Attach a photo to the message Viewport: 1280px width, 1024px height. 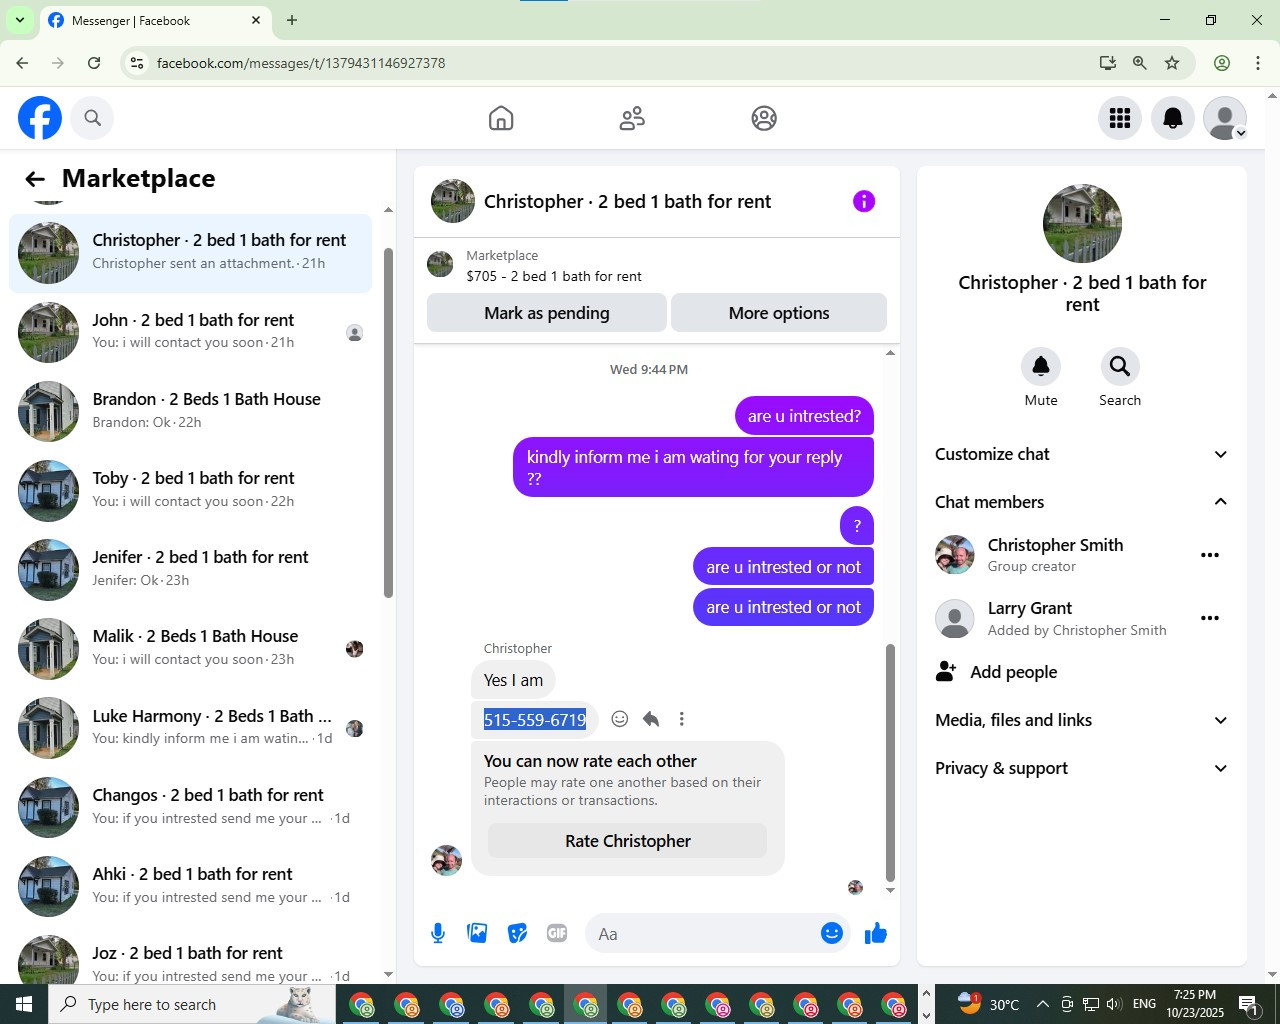coord(477,934)
